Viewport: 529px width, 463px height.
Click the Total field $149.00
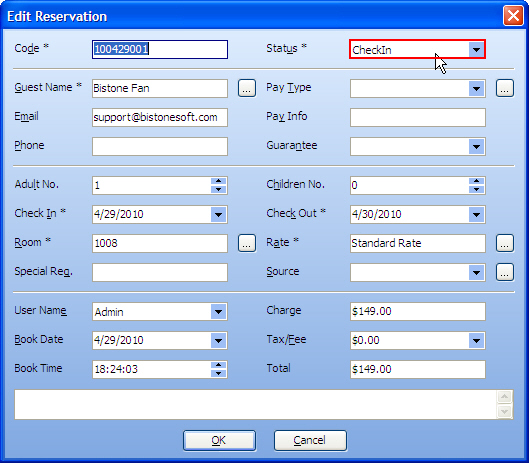coord(418,370)
